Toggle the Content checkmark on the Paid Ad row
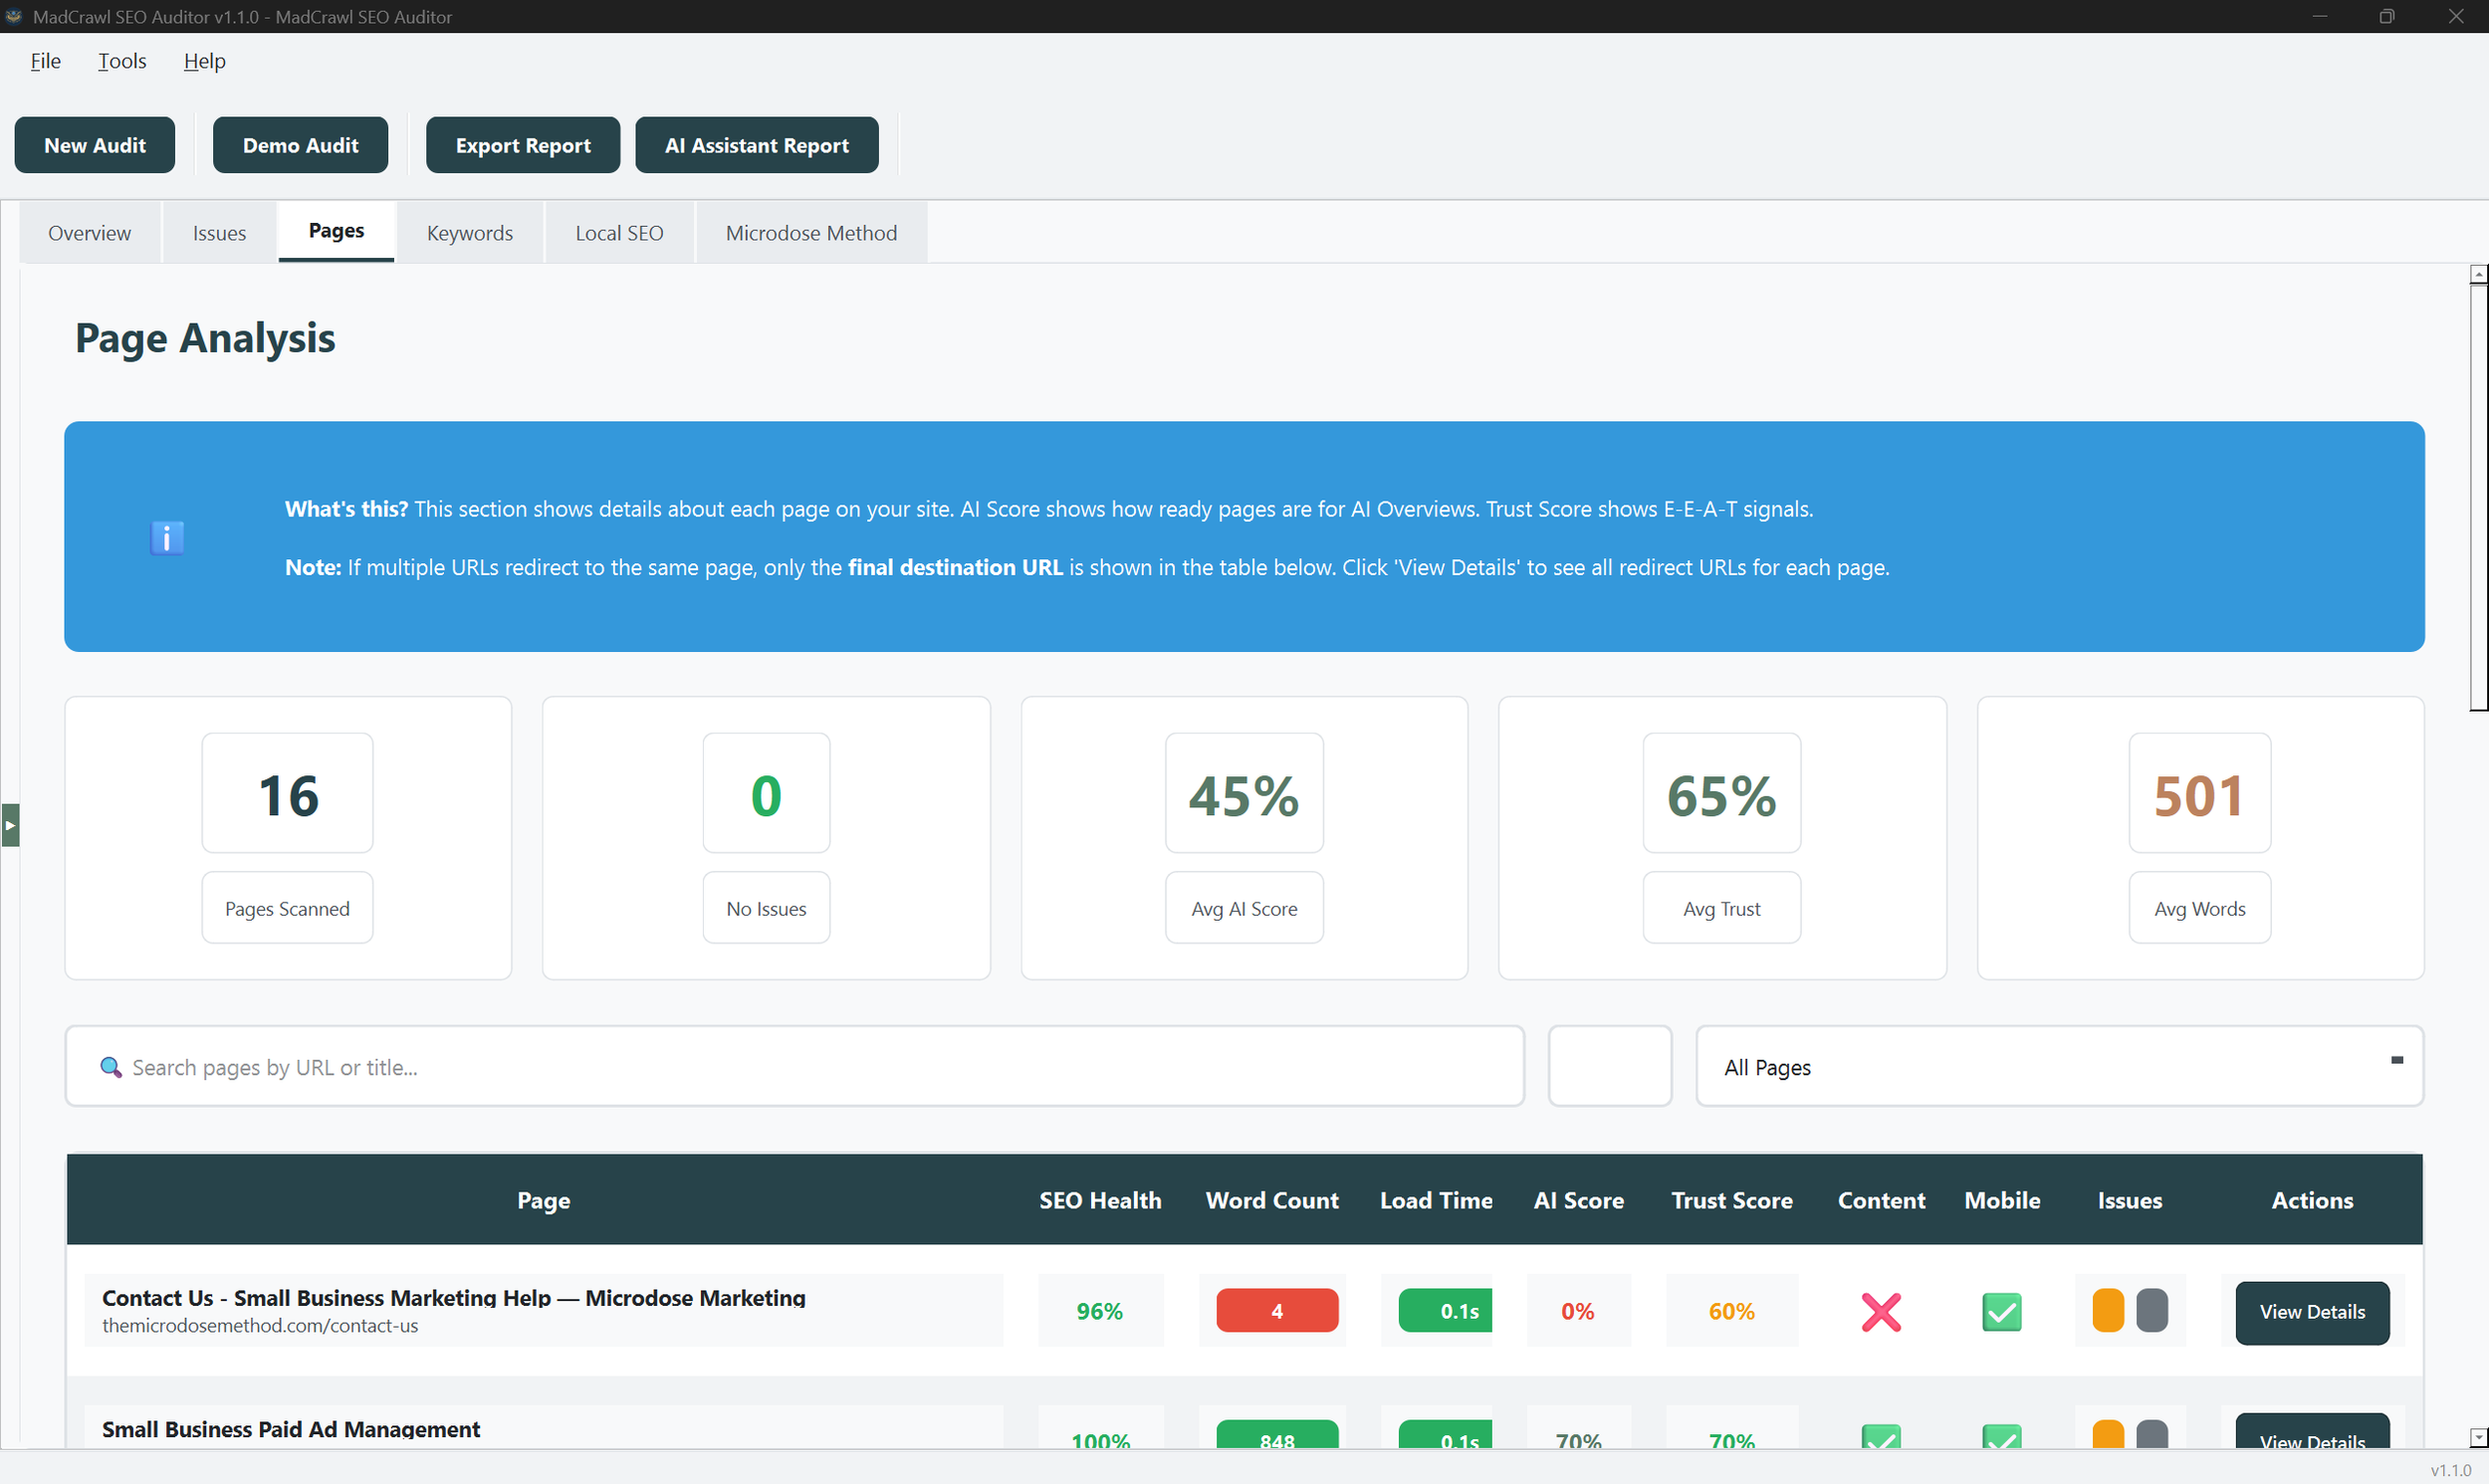 coord(1880,1440)
